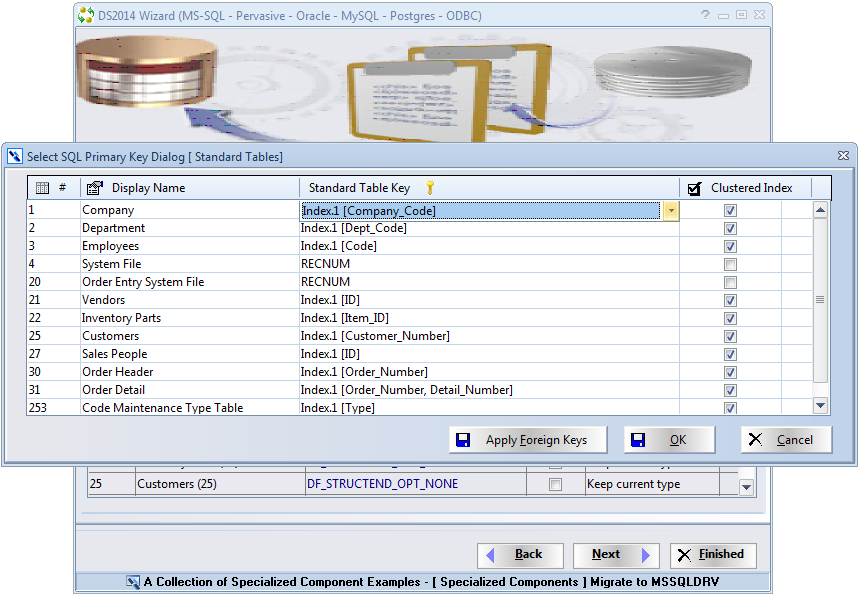Tick the checkbox in Customers (25) row
The image size is (858, 595).
(x=556, y=485)
